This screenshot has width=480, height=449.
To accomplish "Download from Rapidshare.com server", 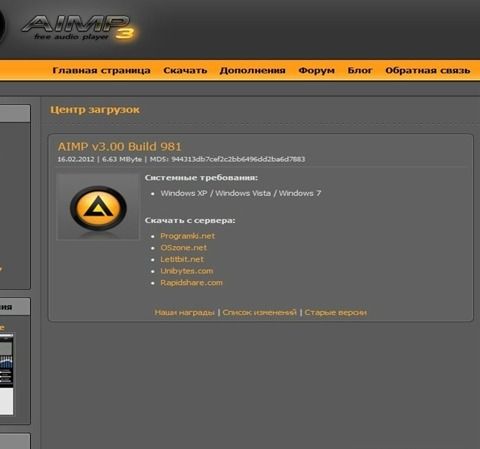I will click(x=191, y=283).
